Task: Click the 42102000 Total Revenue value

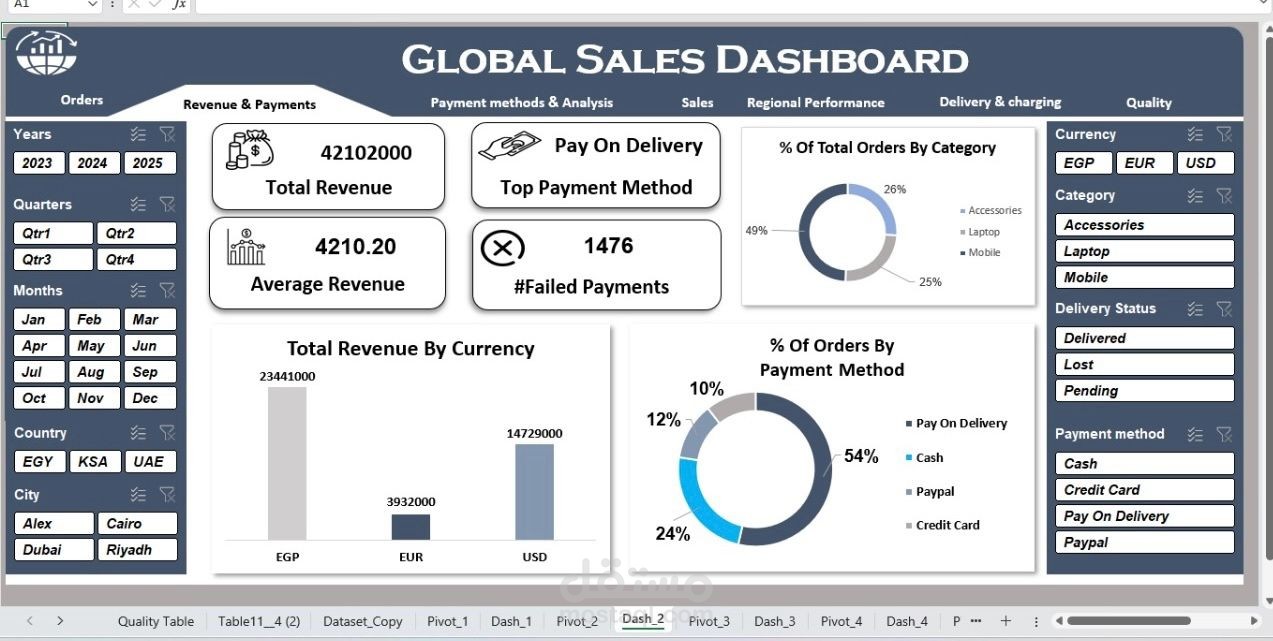Action: click(x=366, y=153)
